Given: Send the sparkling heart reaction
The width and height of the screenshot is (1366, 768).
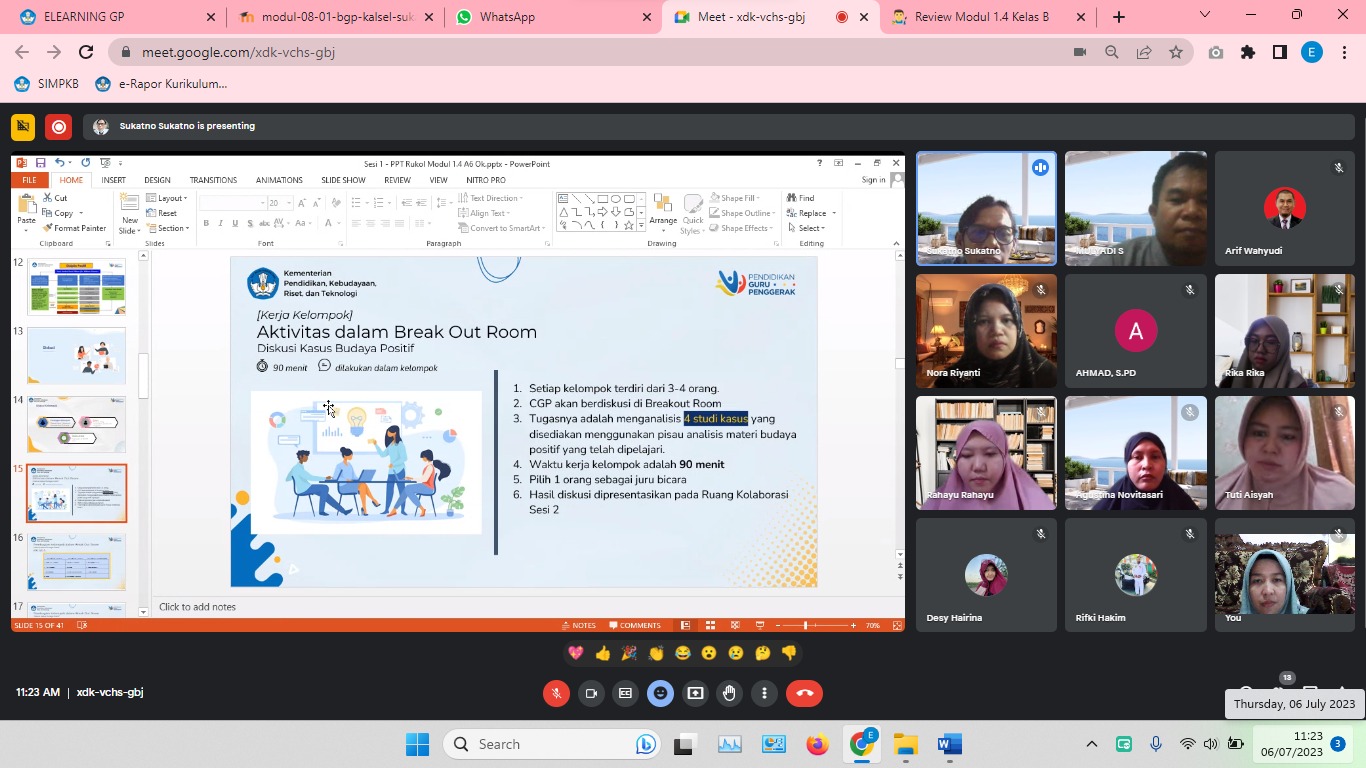Looking at the screenshot, I should click(x=576, y=653).
